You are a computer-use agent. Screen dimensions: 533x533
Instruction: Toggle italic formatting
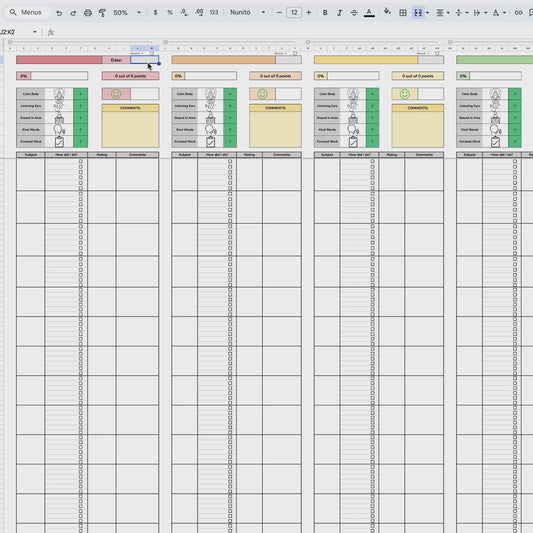(339, 13)
